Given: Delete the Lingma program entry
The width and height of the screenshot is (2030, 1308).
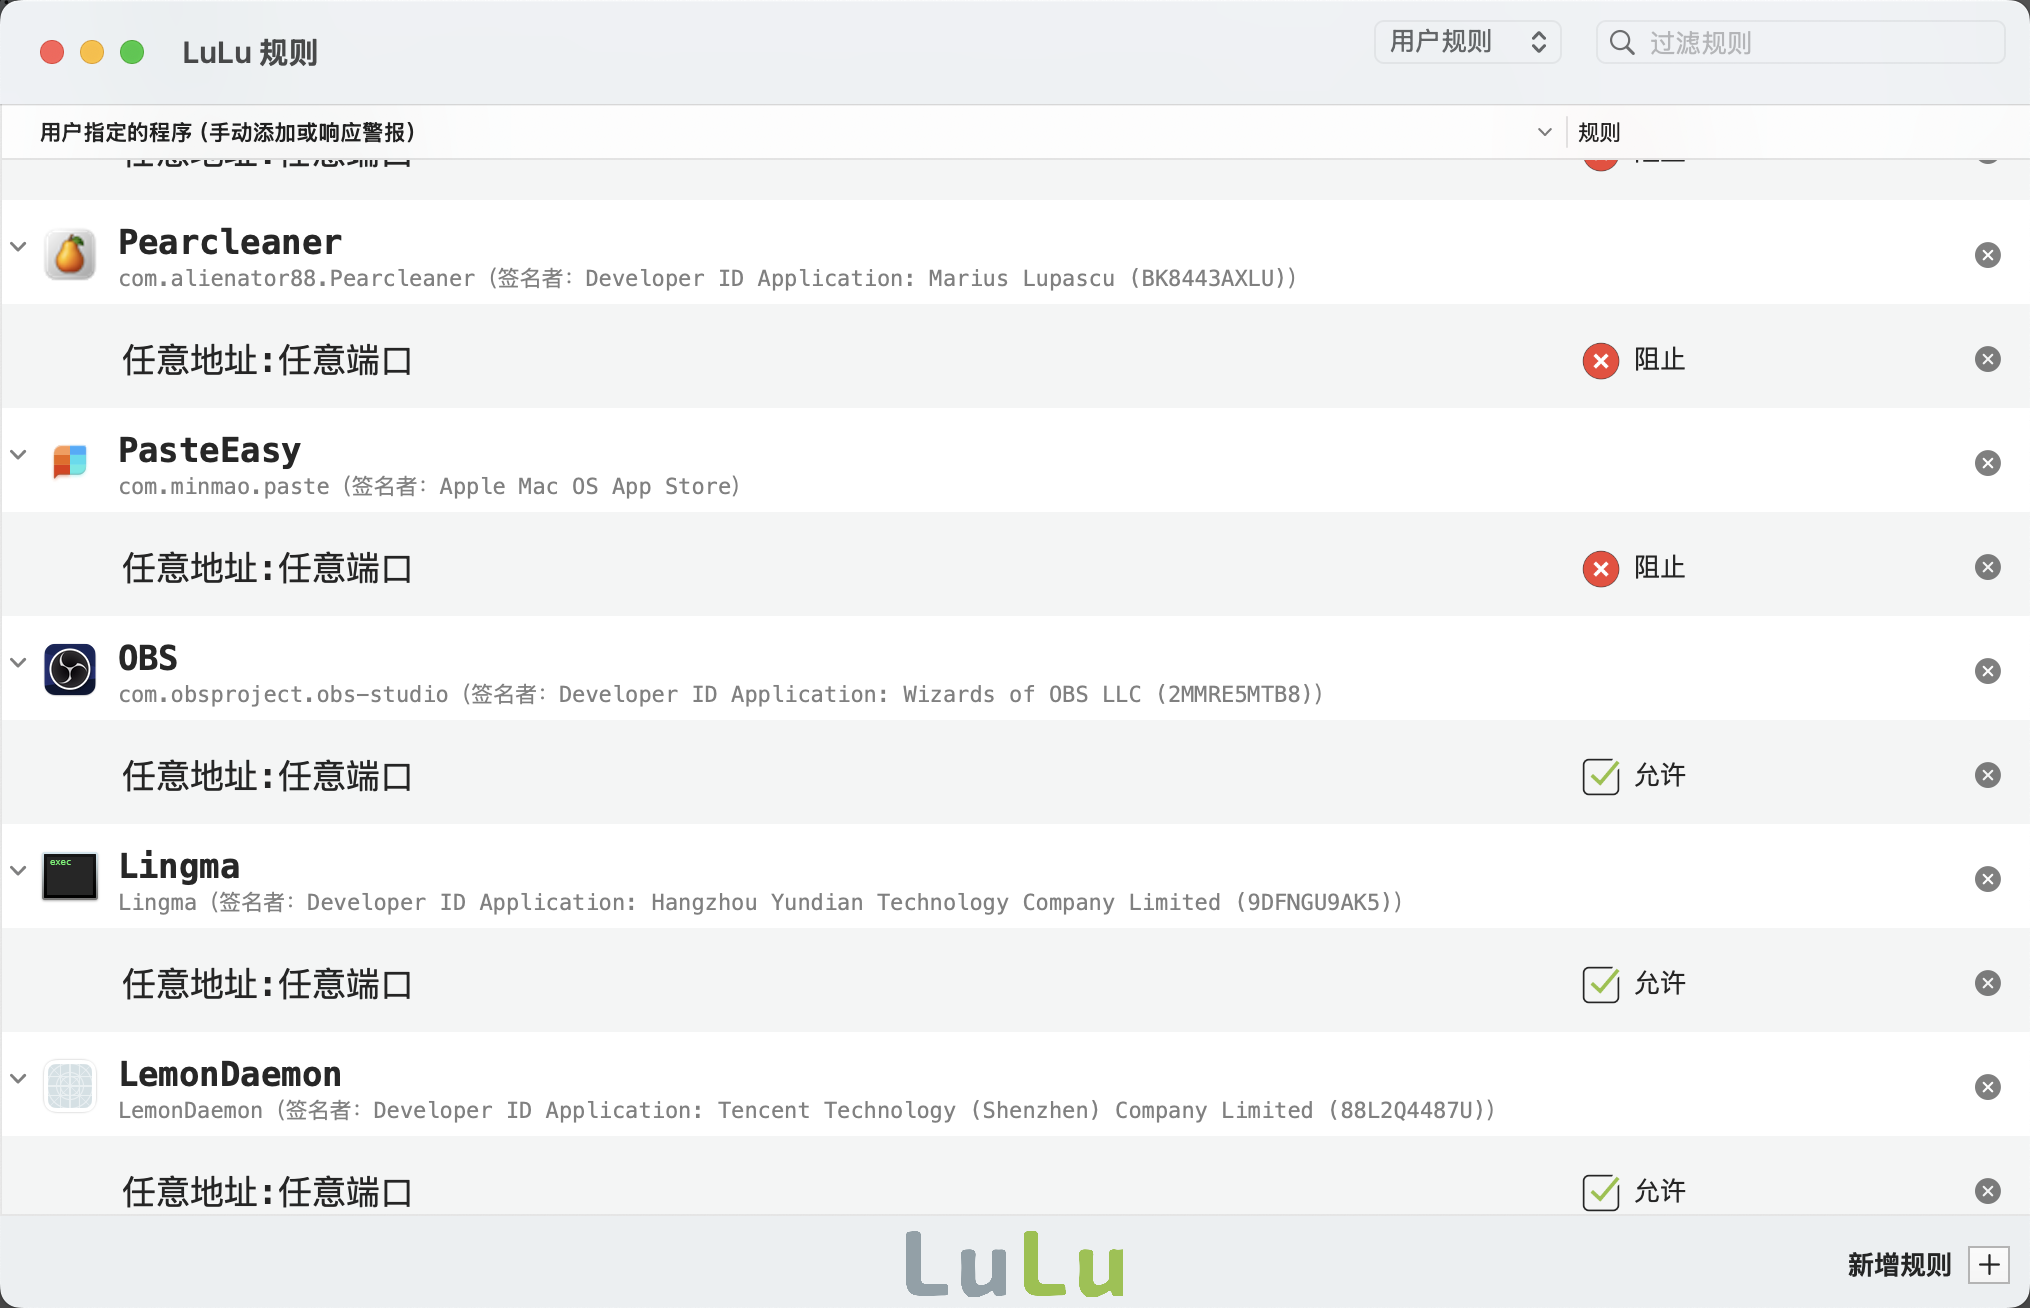Looking at the screenshot, I should [1988, 879].
